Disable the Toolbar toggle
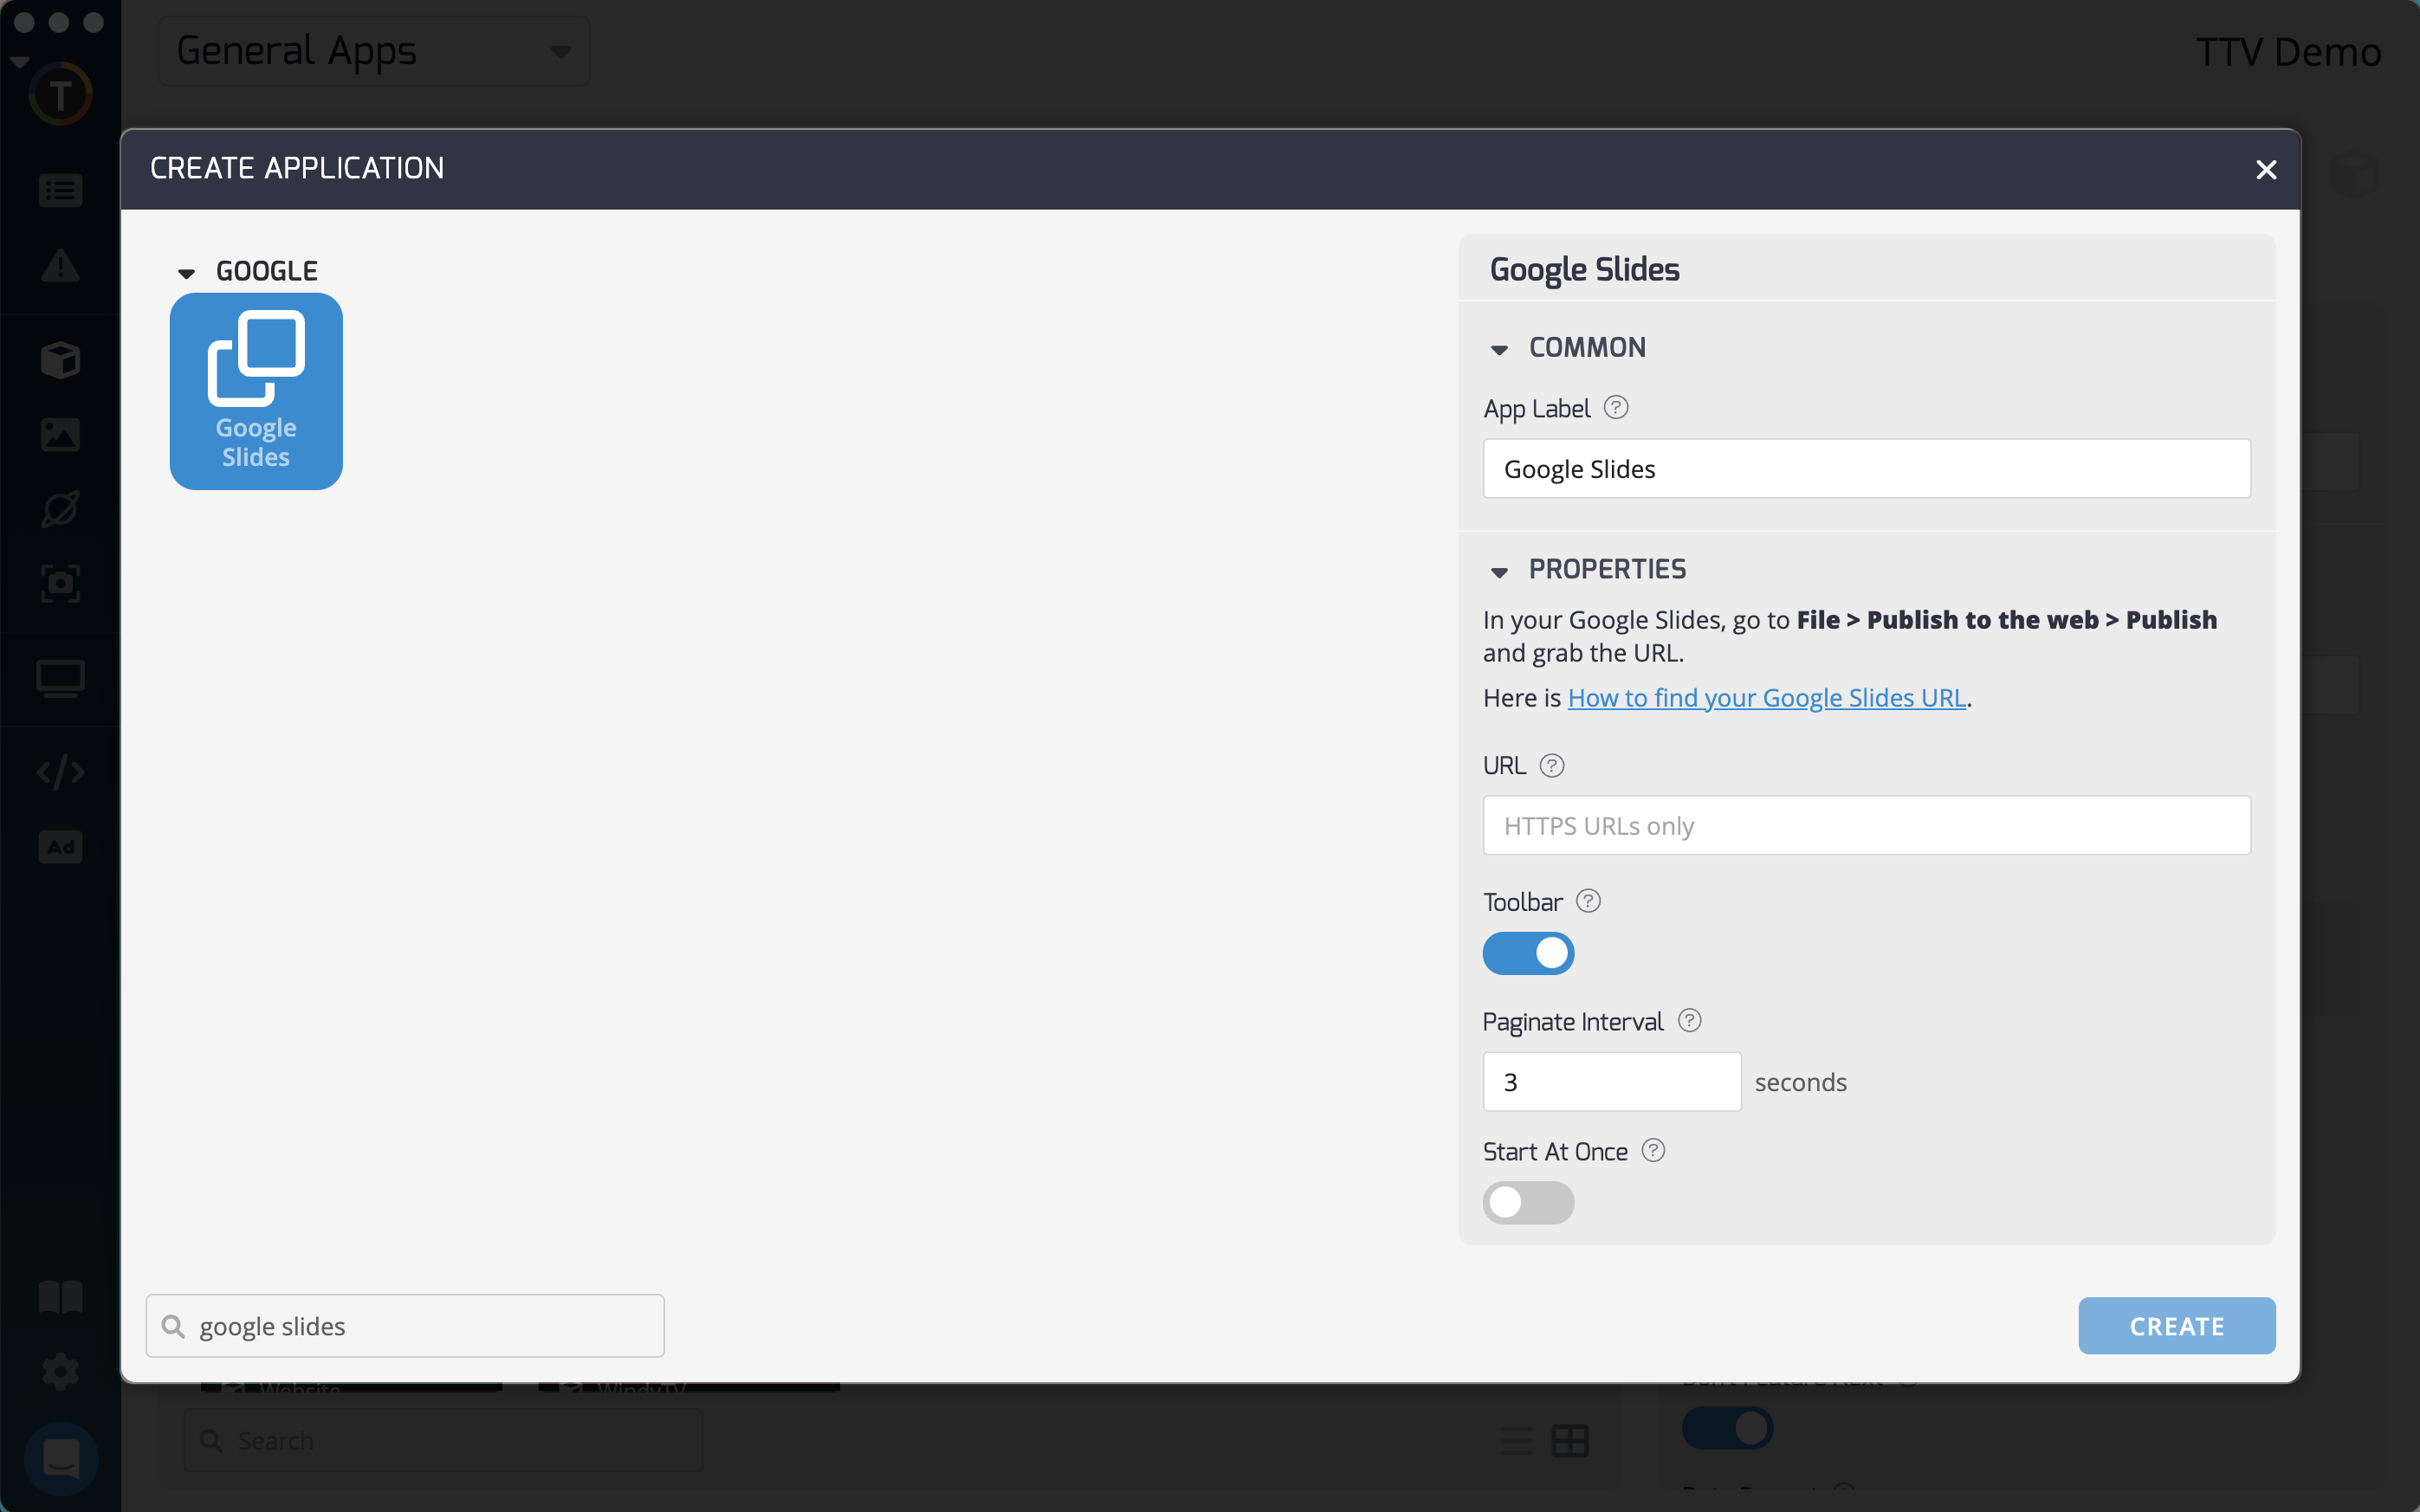The image size is (2420, 1512). tap(1527, 953)
